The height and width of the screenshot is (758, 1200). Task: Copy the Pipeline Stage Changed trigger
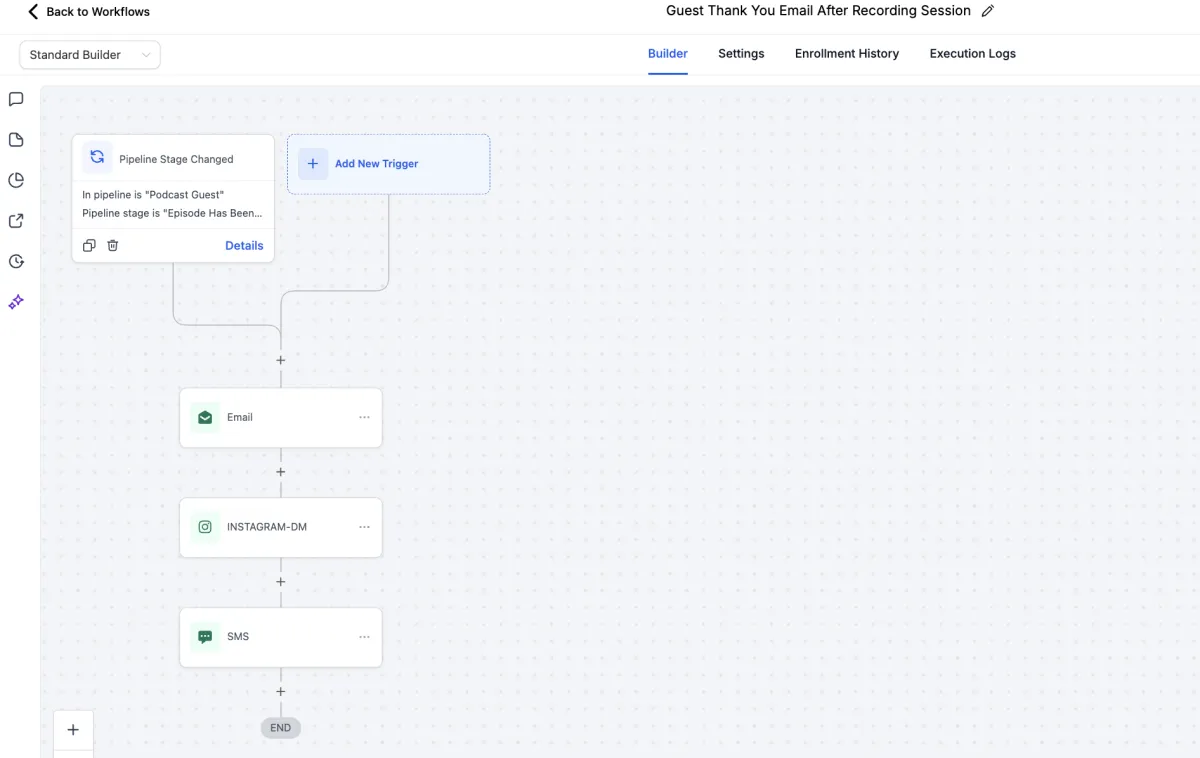(89, 245)
